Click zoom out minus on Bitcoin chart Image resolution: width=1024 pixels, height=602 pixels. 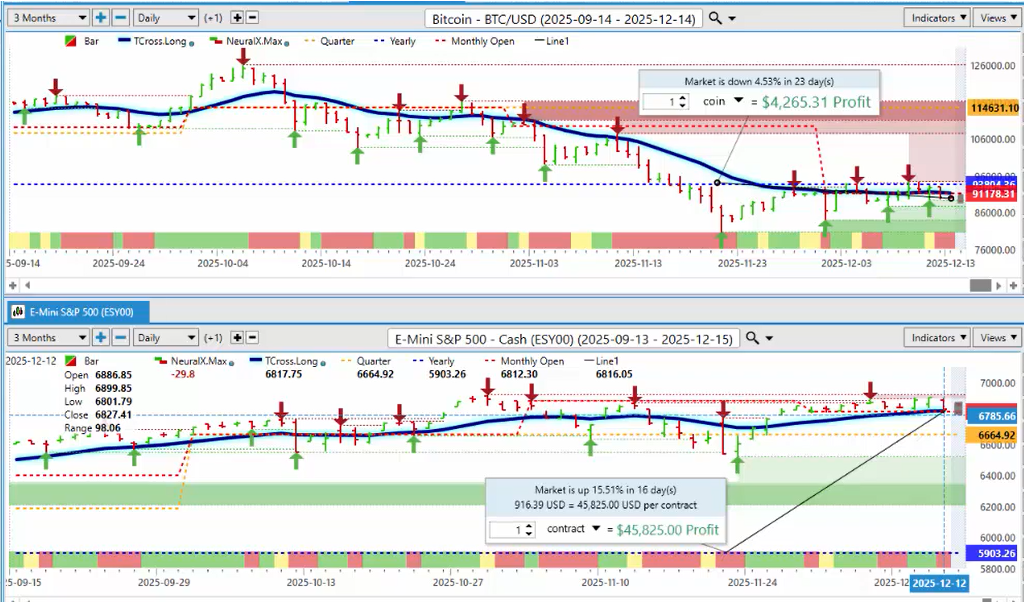(x=120, y=18)
